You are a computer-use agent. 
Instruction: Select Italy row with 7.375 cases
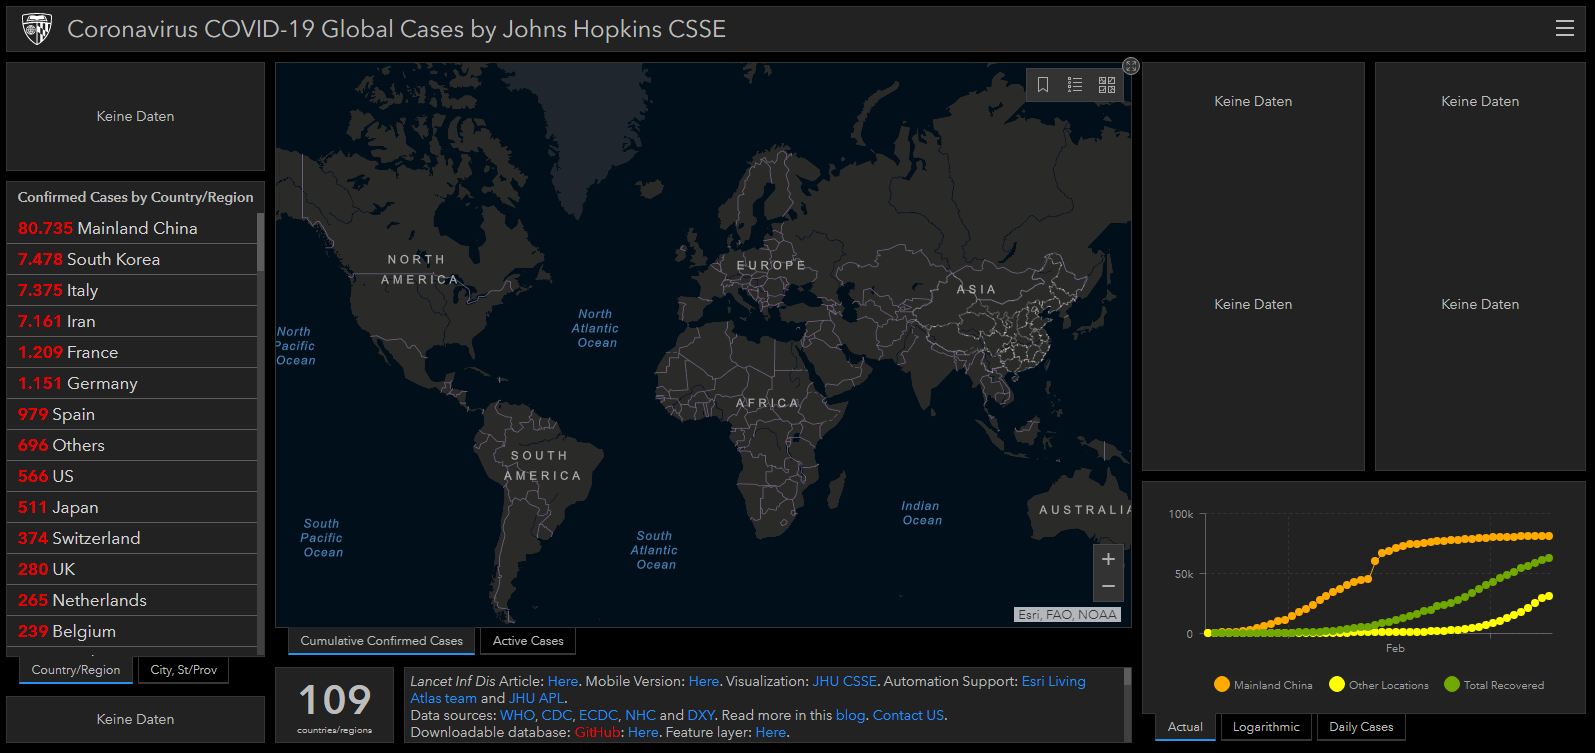click(x=132, y=290)
